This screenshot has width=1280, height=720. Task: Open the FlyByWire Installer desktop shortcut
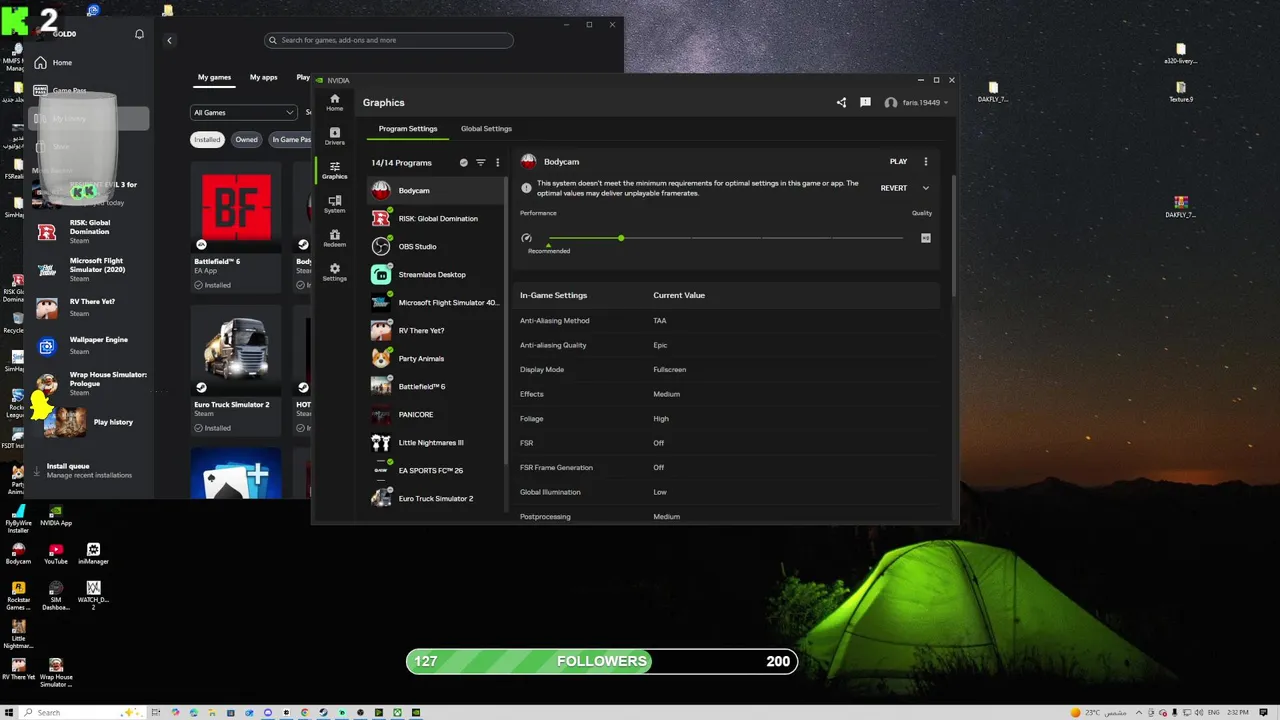click(x=18, y=519)
